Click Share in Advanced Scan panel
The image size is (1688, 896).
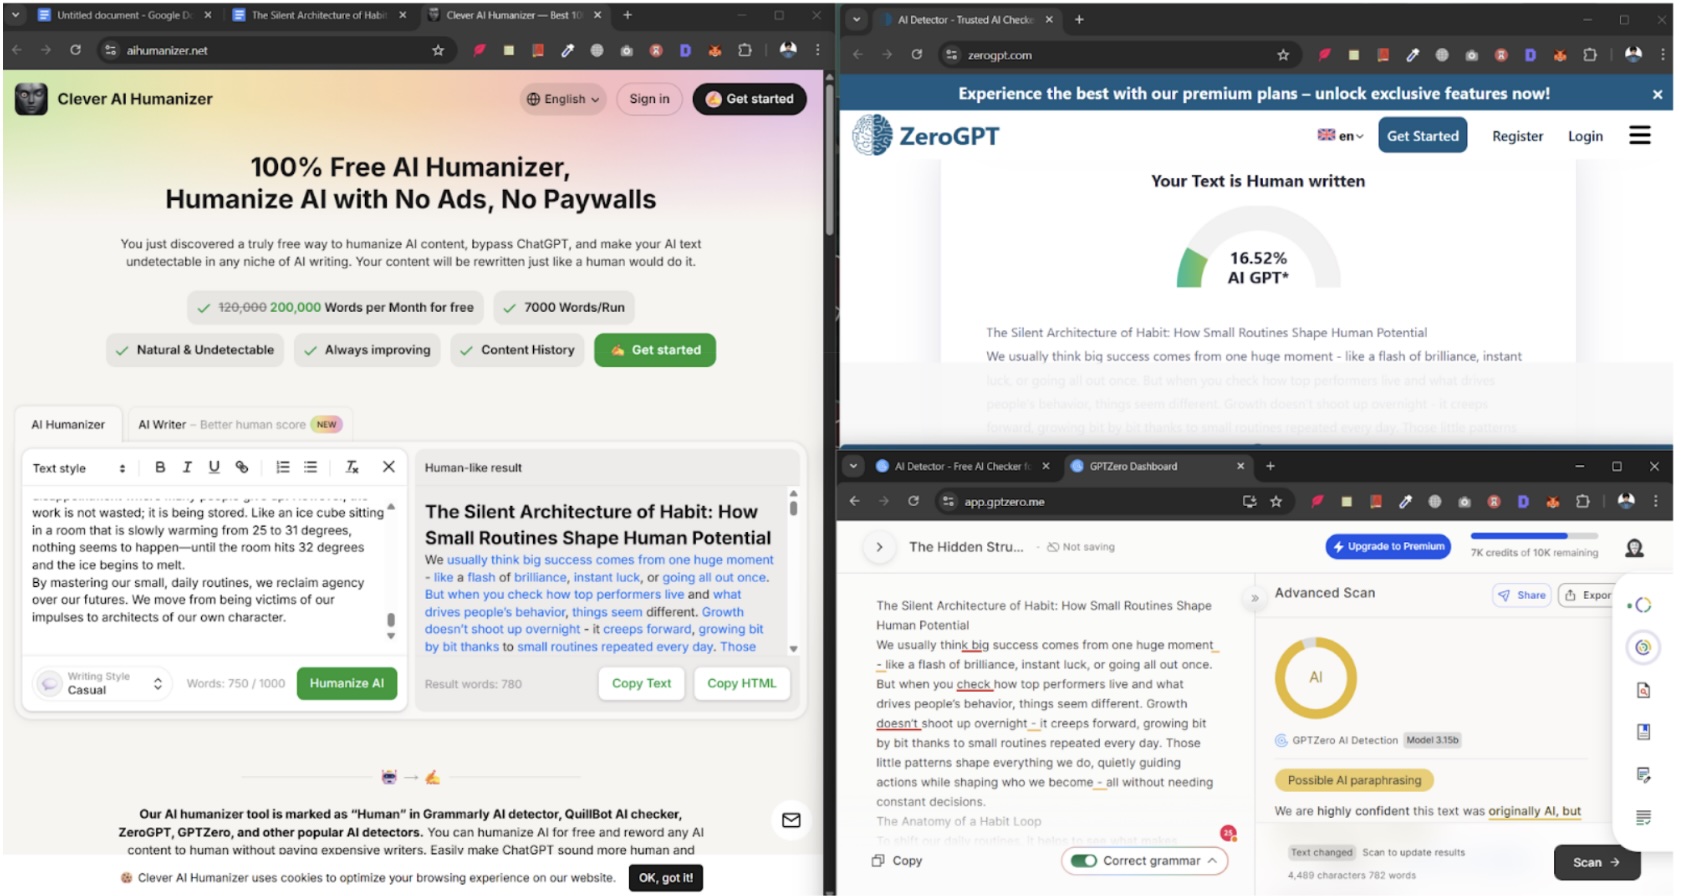click(1521, 595)
